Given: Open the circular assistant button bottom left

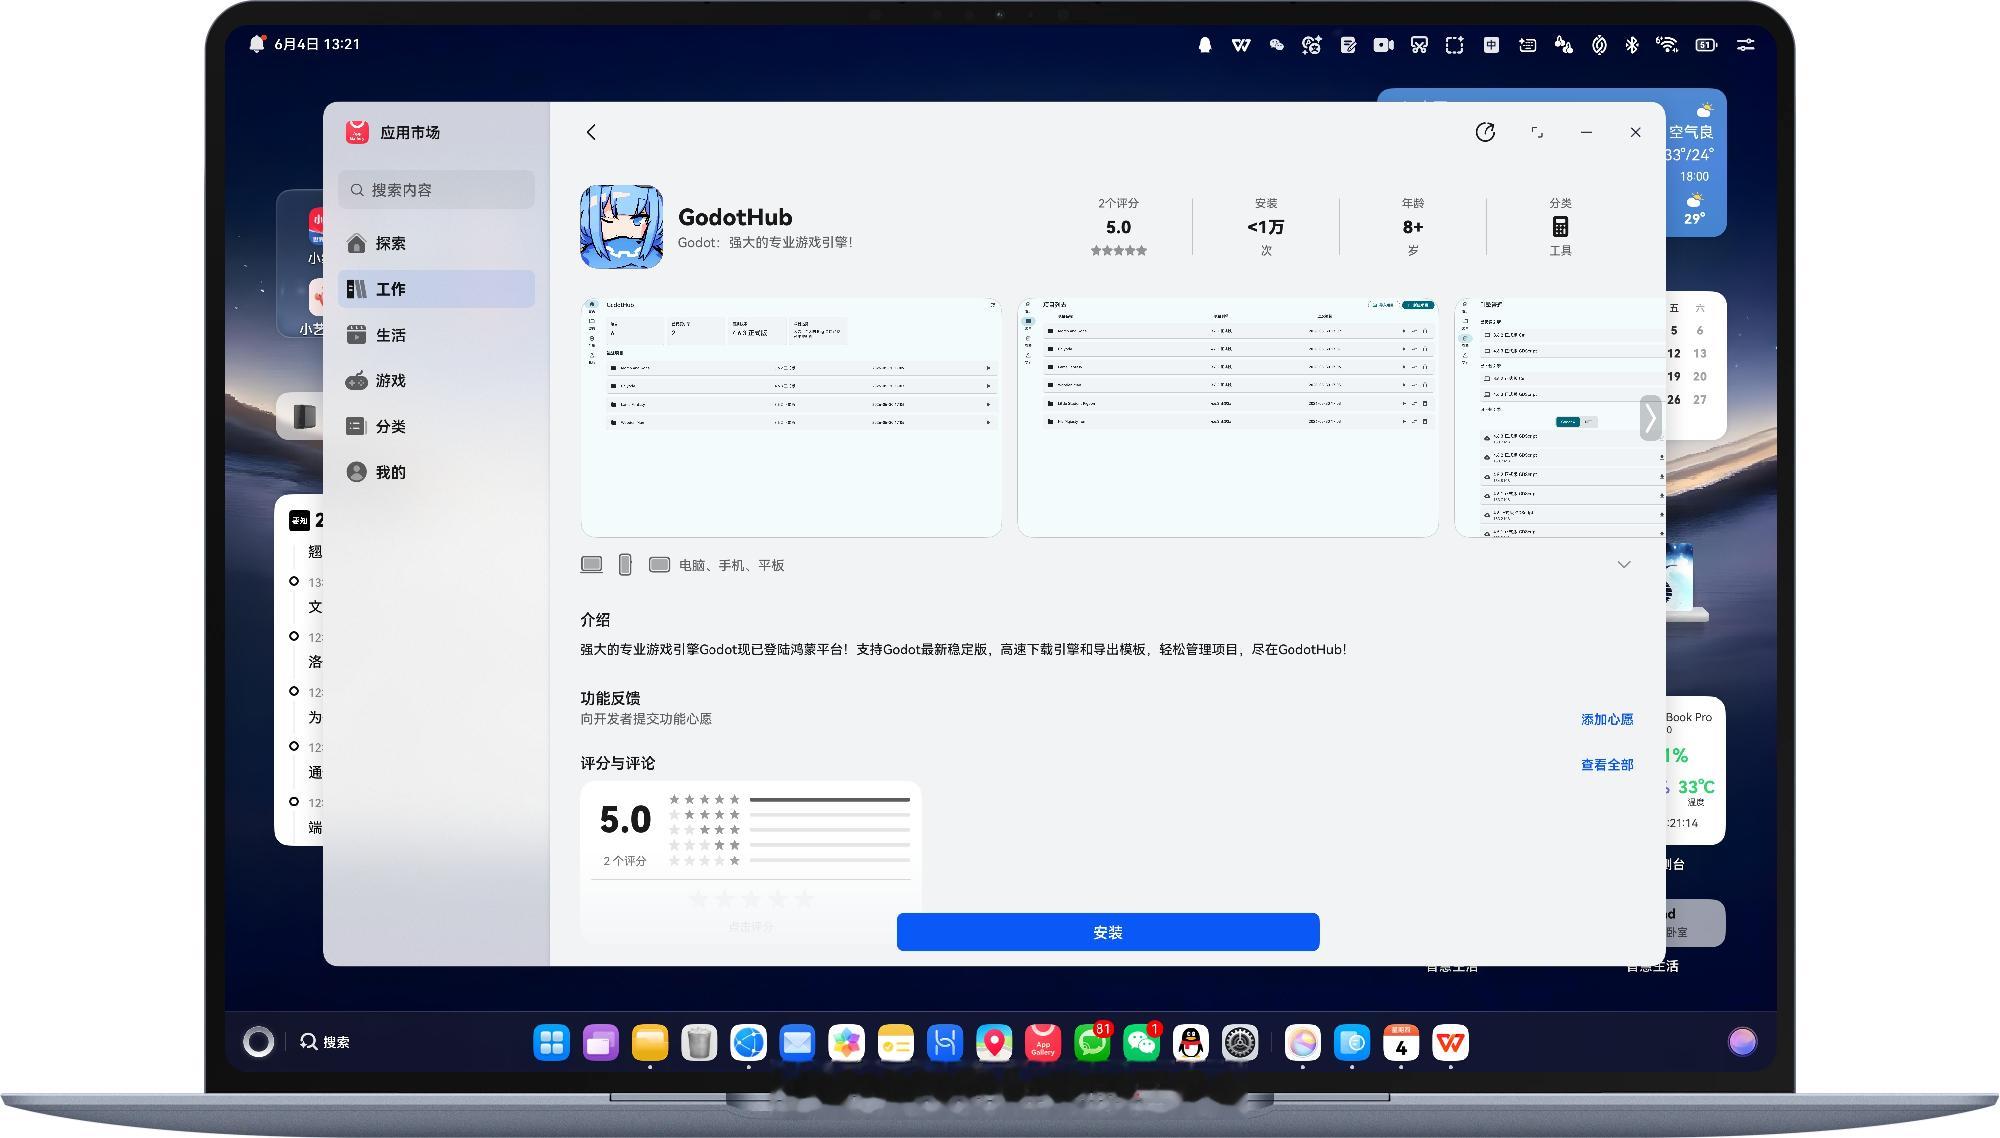Looking at the screenshot, I should click(x=258, y=1042).
